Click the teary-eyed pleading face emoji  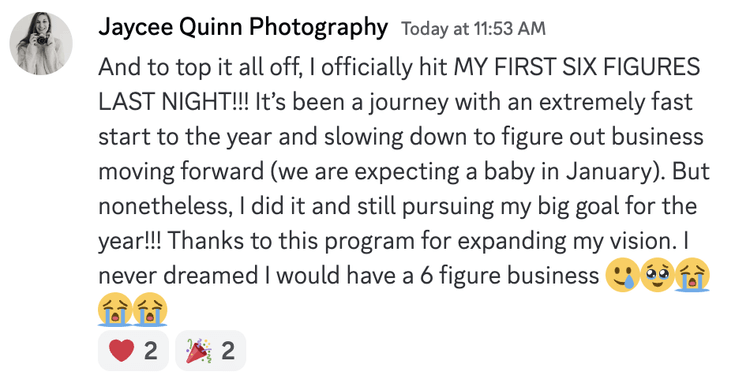657,275
